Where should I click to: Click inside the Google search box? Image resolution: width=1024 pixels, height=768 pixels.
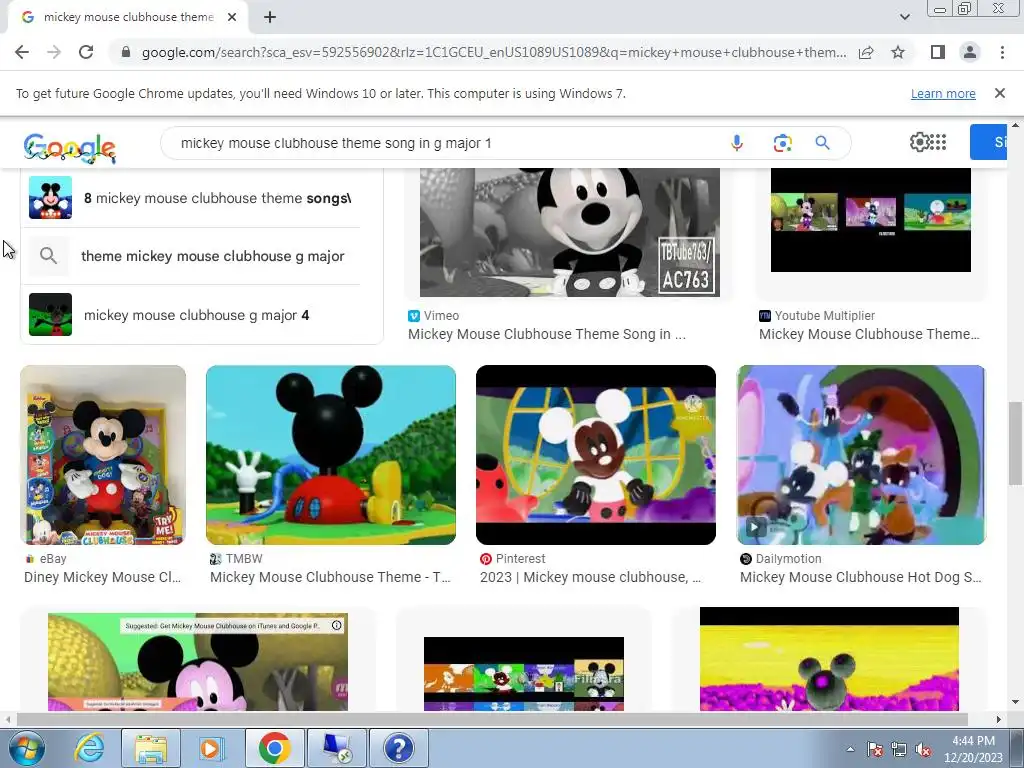pos(451,143)
